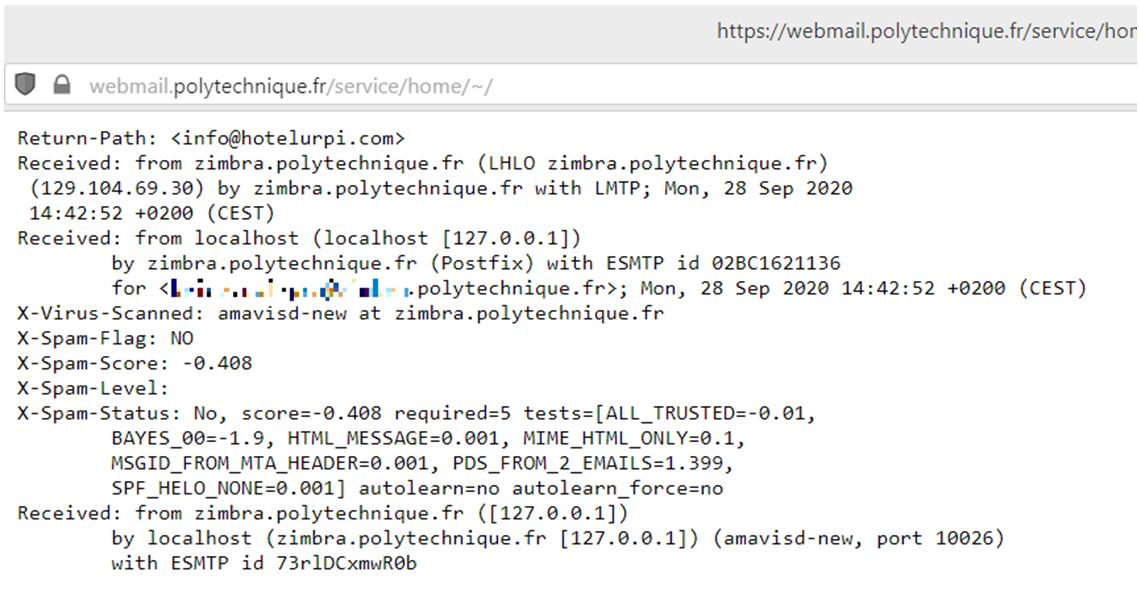Click the tracking protection shield icon
This screenshot has height=590, width=1139.
(x=26, y=86)
